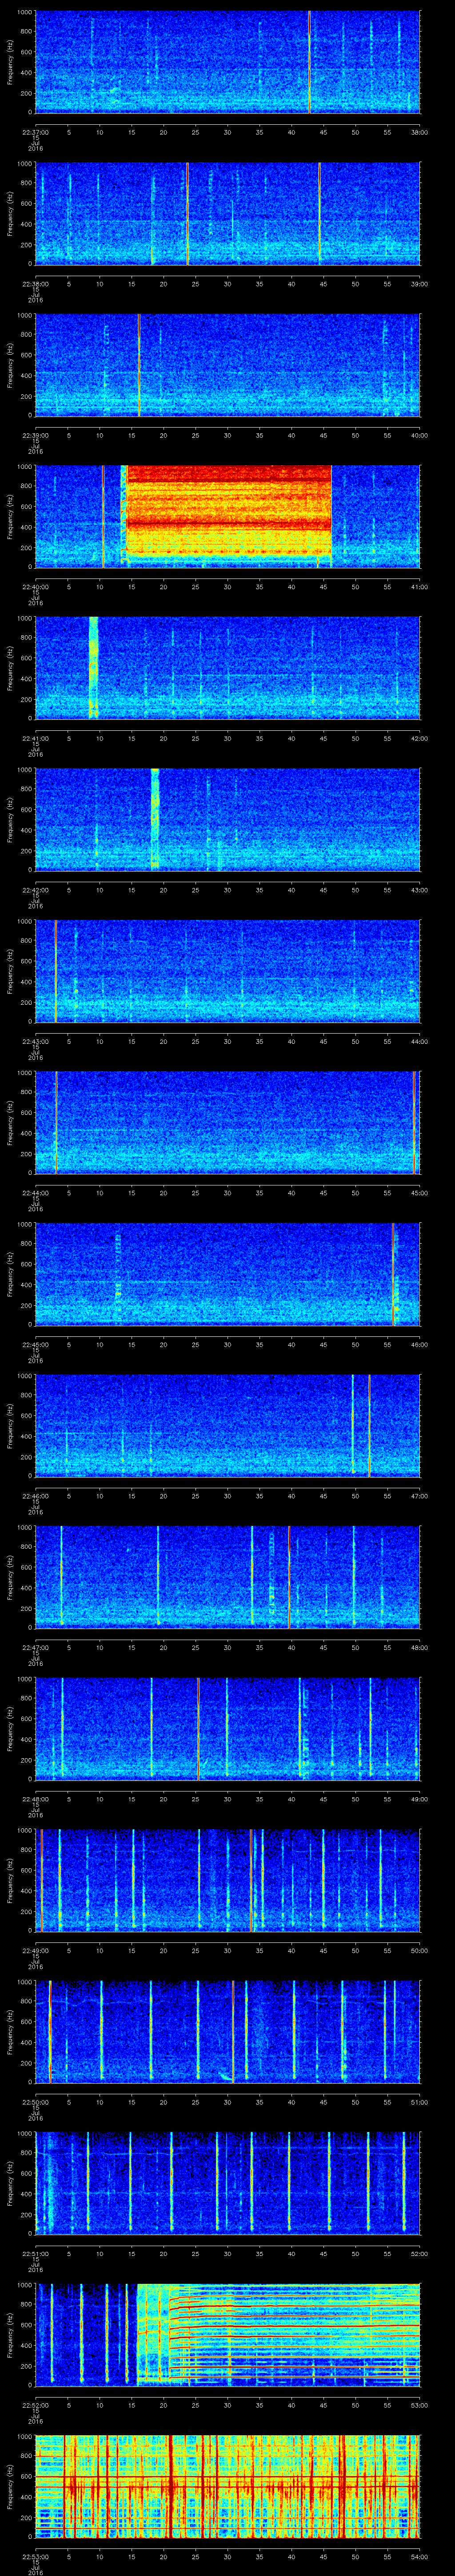Screen dimensions: 455x2576
Task: Click the red broadband burst in 22:40 spectrogram
Action: point(228,510)
